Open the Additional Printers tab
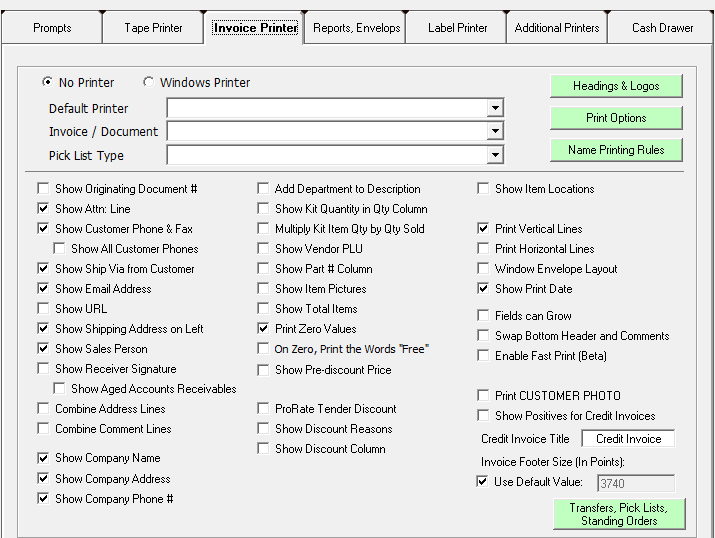This screenshot has width=715, height=538. (x=557, y=28)
